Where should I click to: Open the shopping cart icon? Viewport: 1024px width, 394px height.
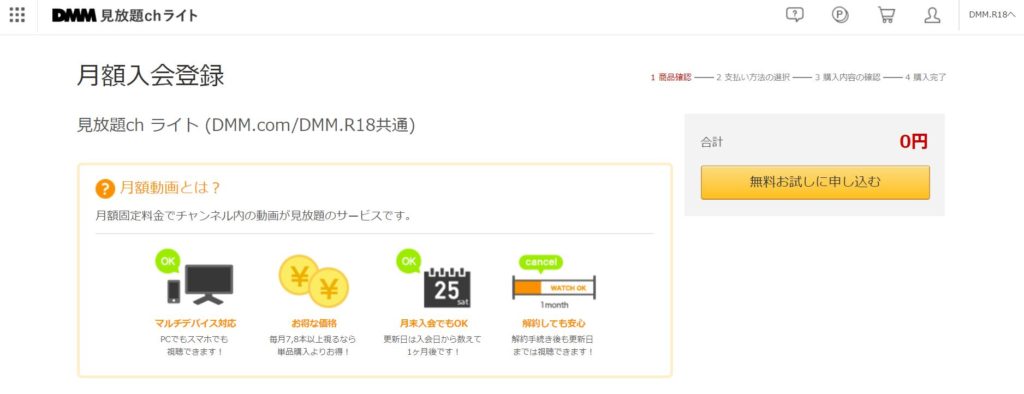click(886, 15)
